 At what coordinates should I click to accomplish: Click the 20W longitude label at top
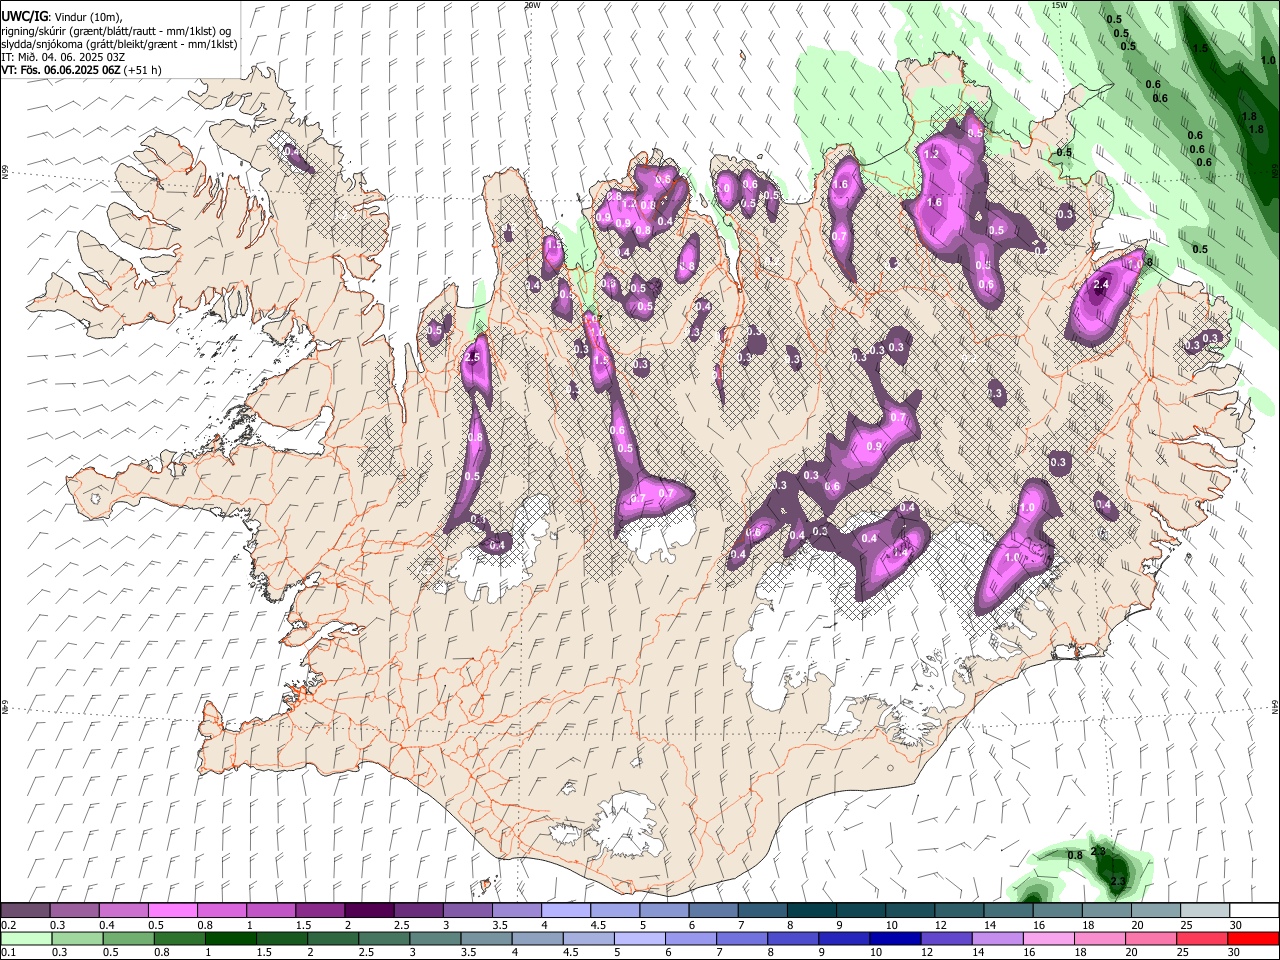tap(532, 5)
